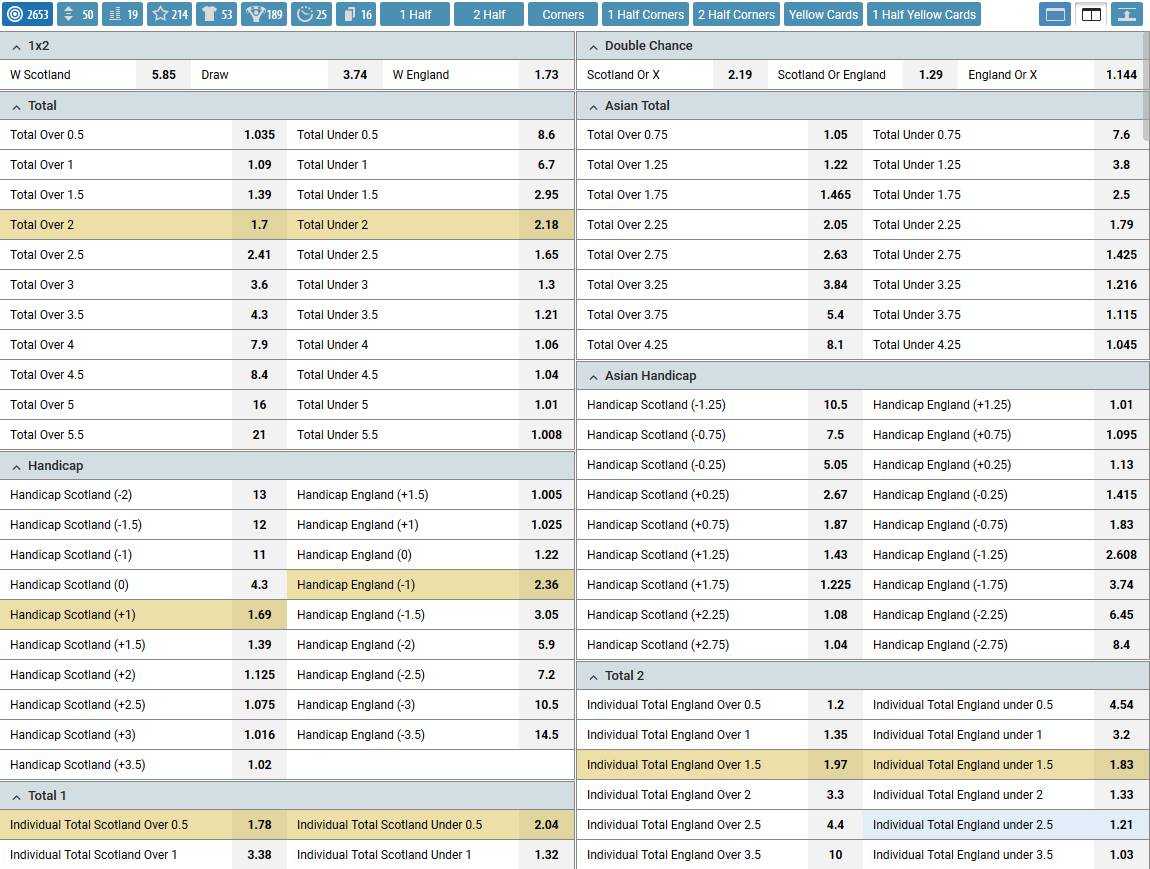The image size is (1150, 869).
Task: Choose highlighted Handicap England (-1) at 2.36
Action: coord(430,584)
